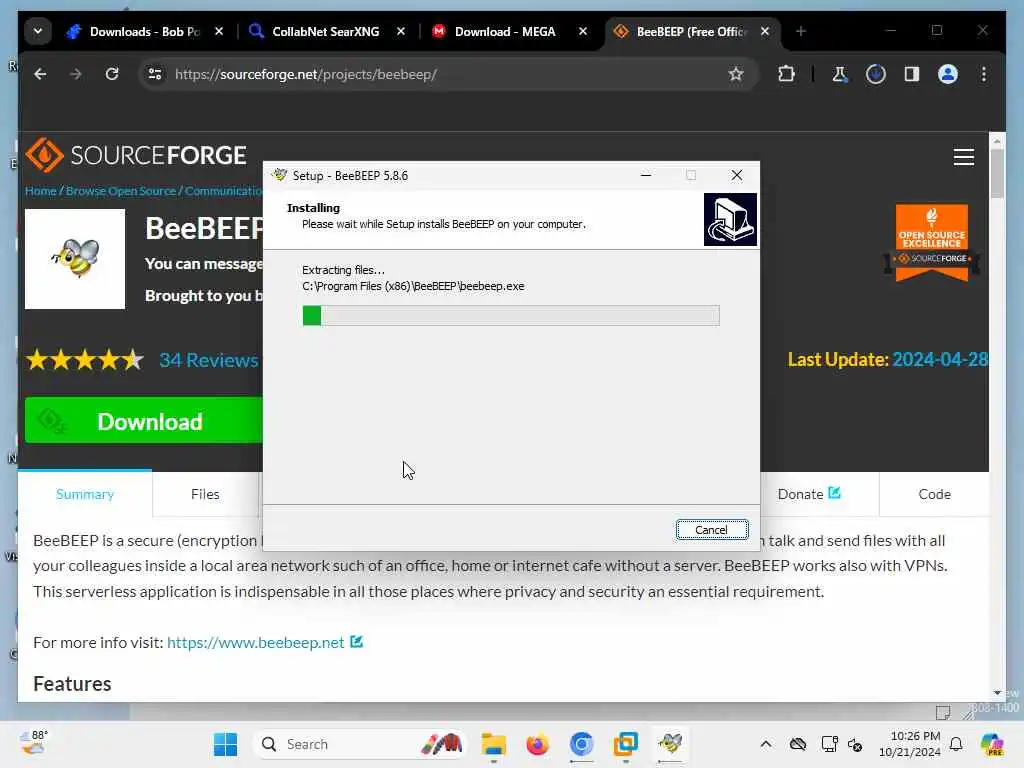Click the BeeBEEP setup window title icon
This screenshot has width=1024, height=768.
point(280,175)
